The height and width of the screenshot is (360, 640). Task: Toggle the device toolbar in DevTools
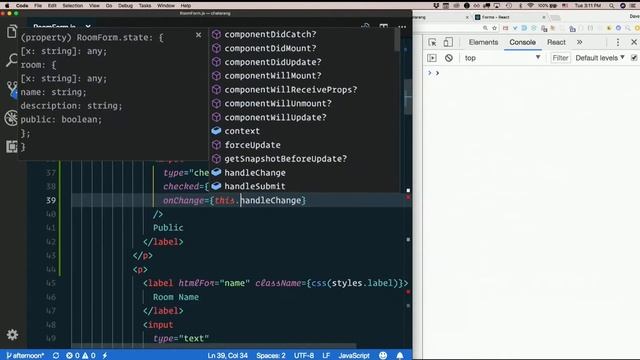coord(448,42)
